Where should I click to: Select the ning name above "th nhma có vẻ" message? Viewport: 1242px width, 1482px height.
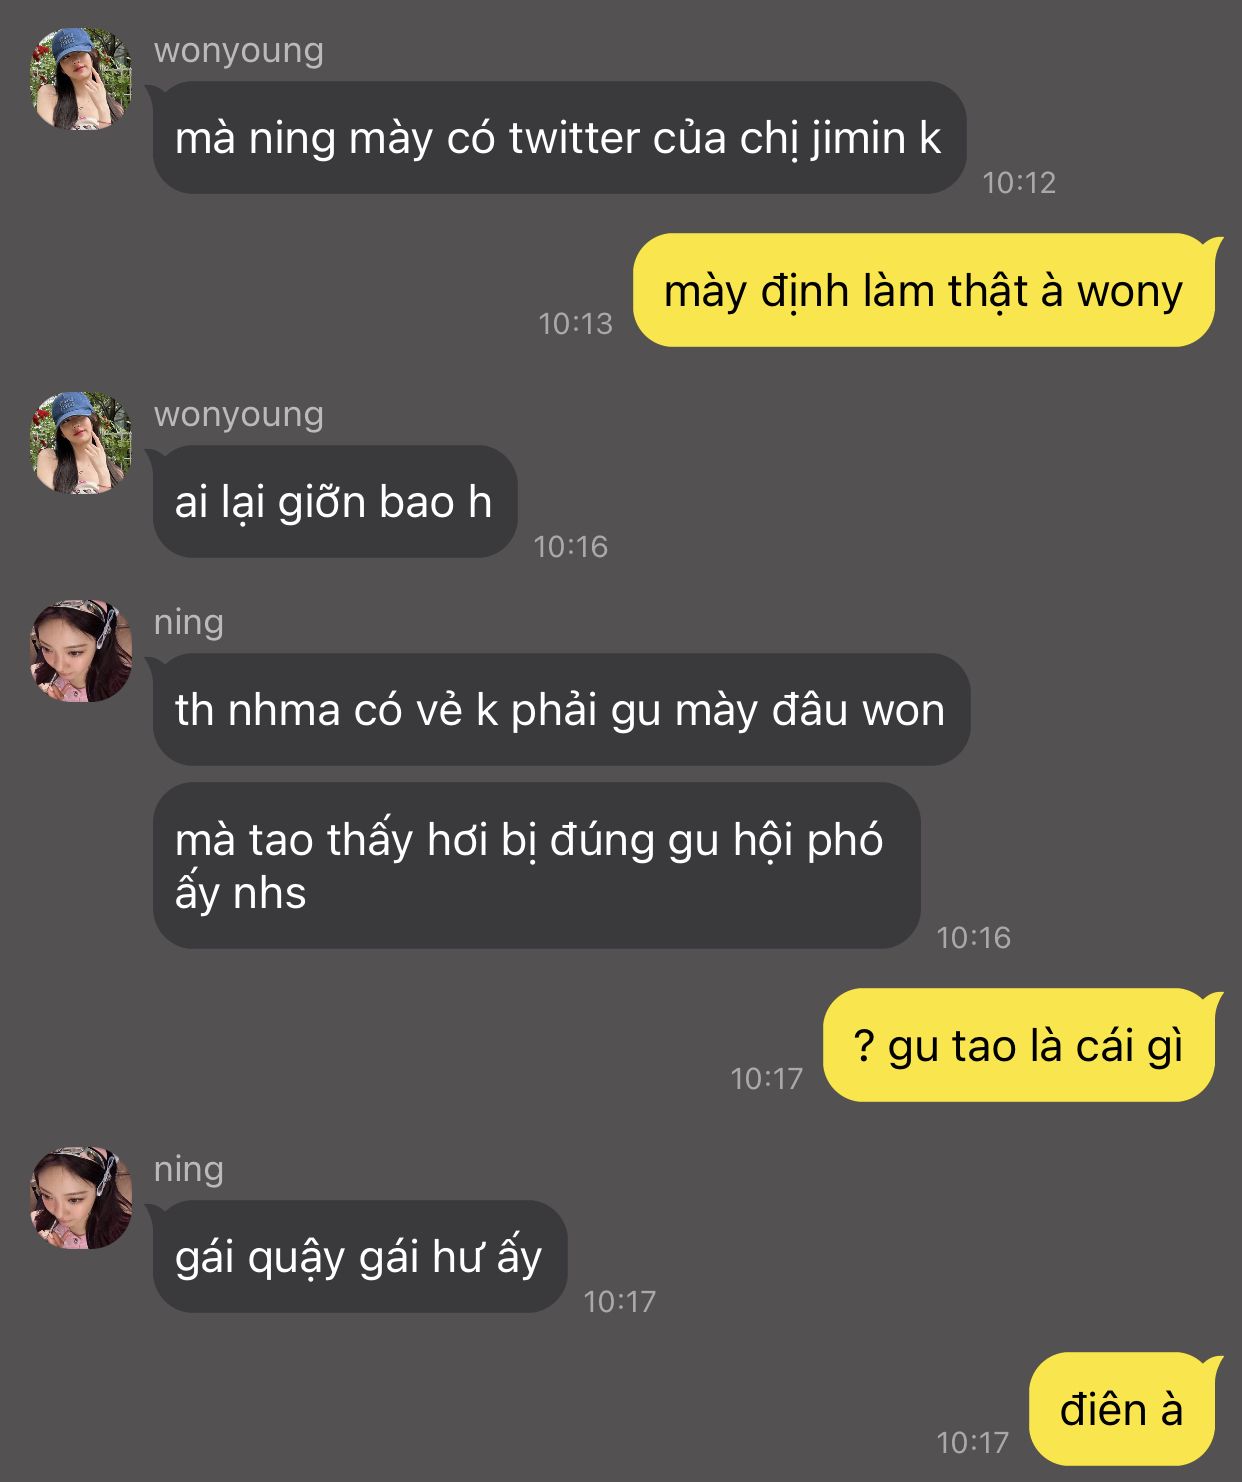[x=189, y=622]
